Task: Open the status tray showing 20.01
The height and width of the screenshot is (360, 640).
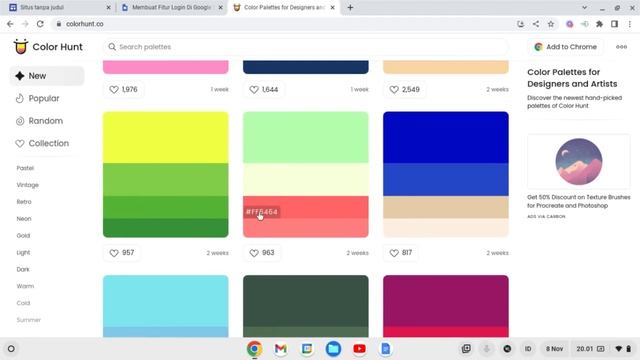Action: pos(603,349)
